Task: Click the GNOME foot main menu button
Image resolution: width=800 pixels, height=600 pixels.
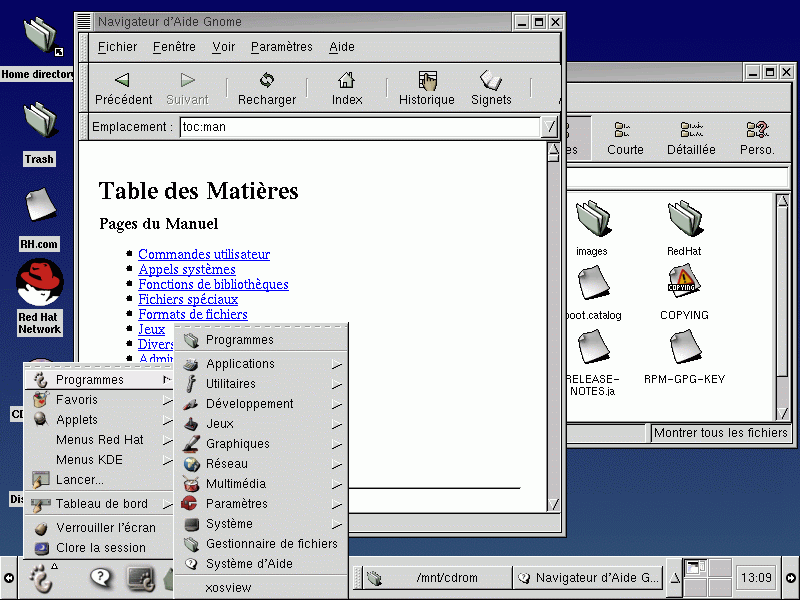Action: coord(42,577)
